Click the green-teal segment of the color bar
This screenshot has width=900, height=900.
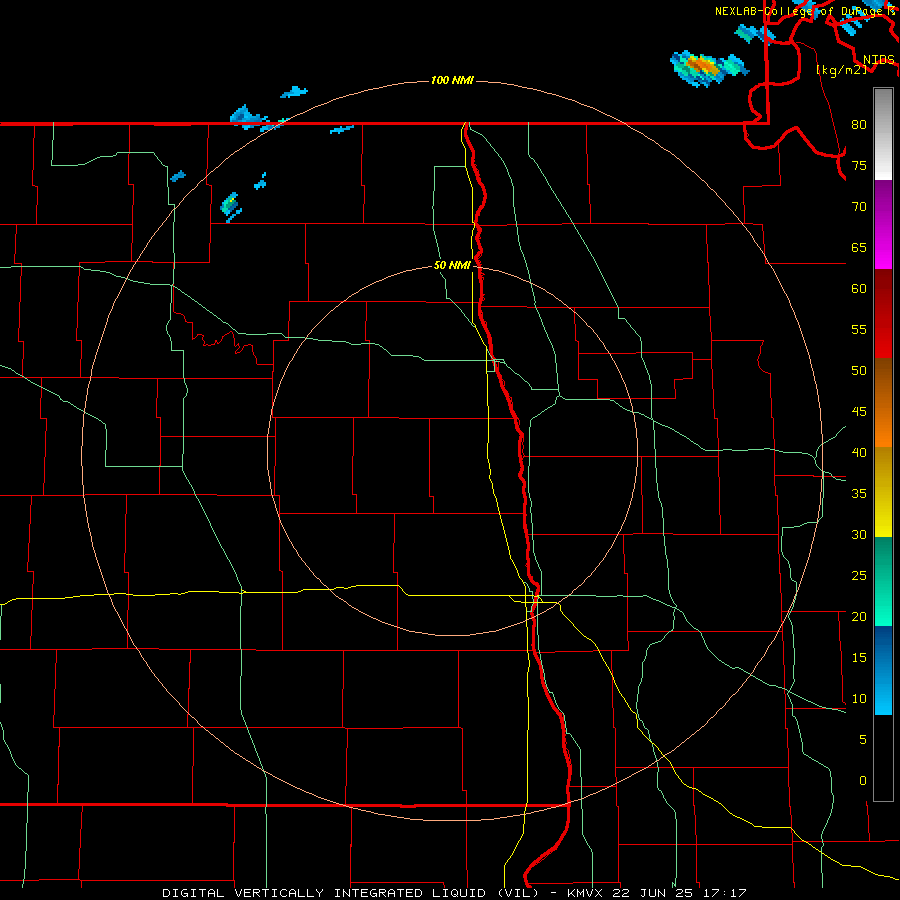(x=883, y=581)
